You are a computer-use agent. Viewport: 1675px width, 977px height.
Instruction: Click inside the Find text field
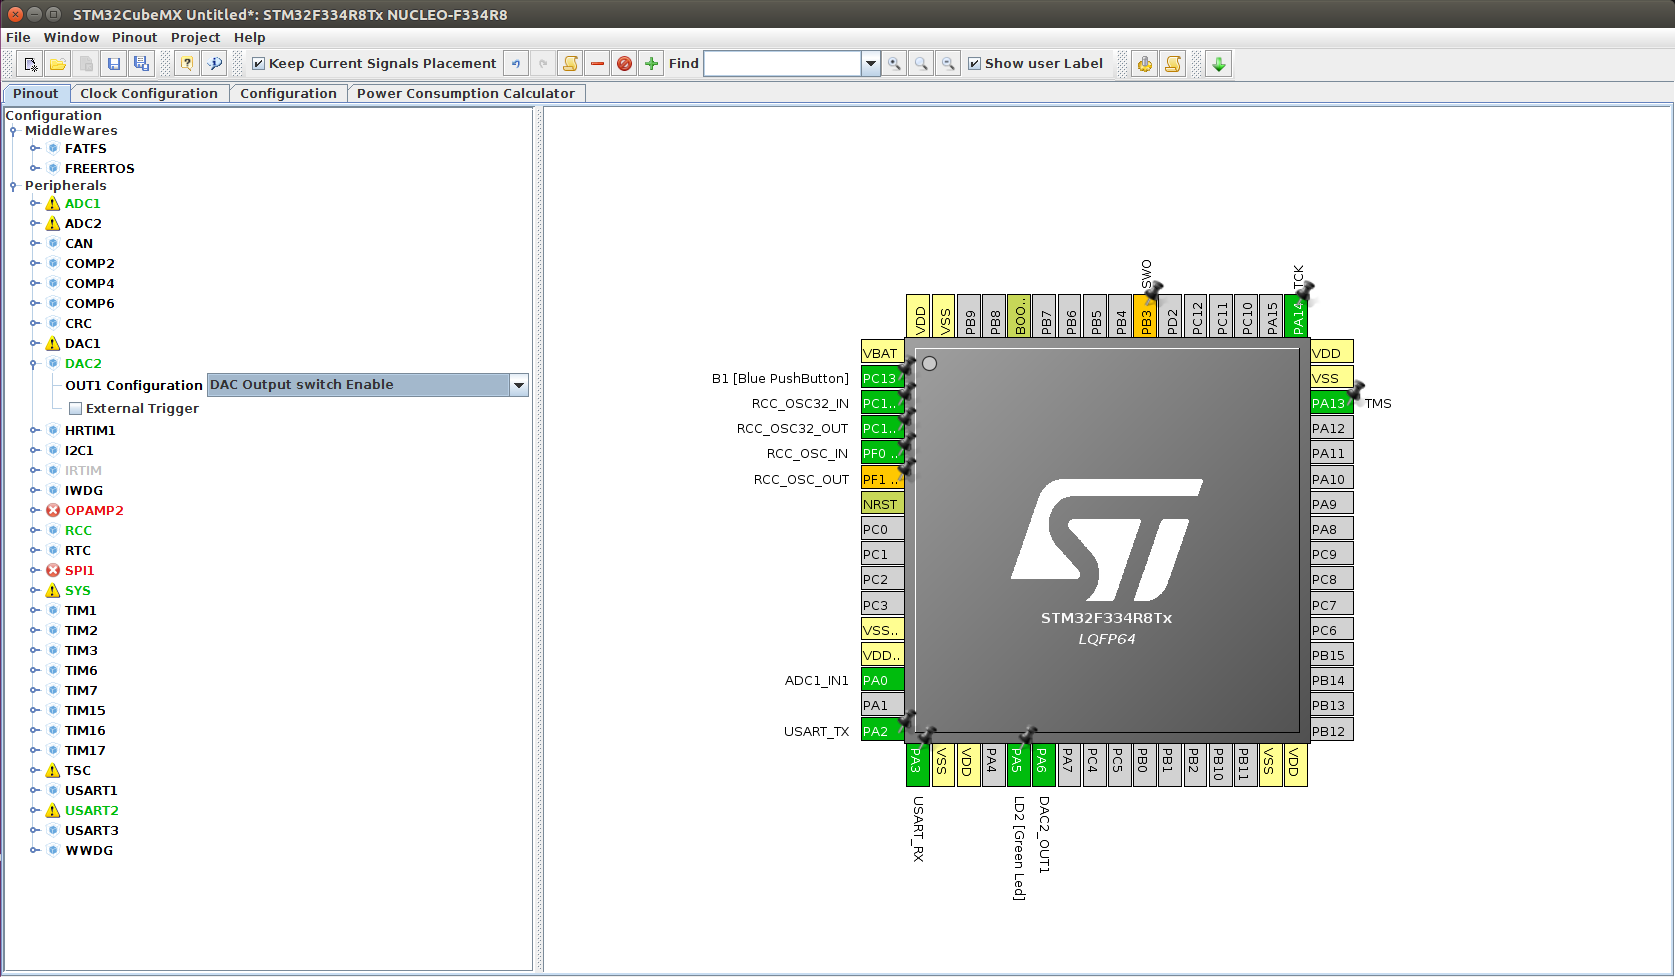tap(782, 64)
